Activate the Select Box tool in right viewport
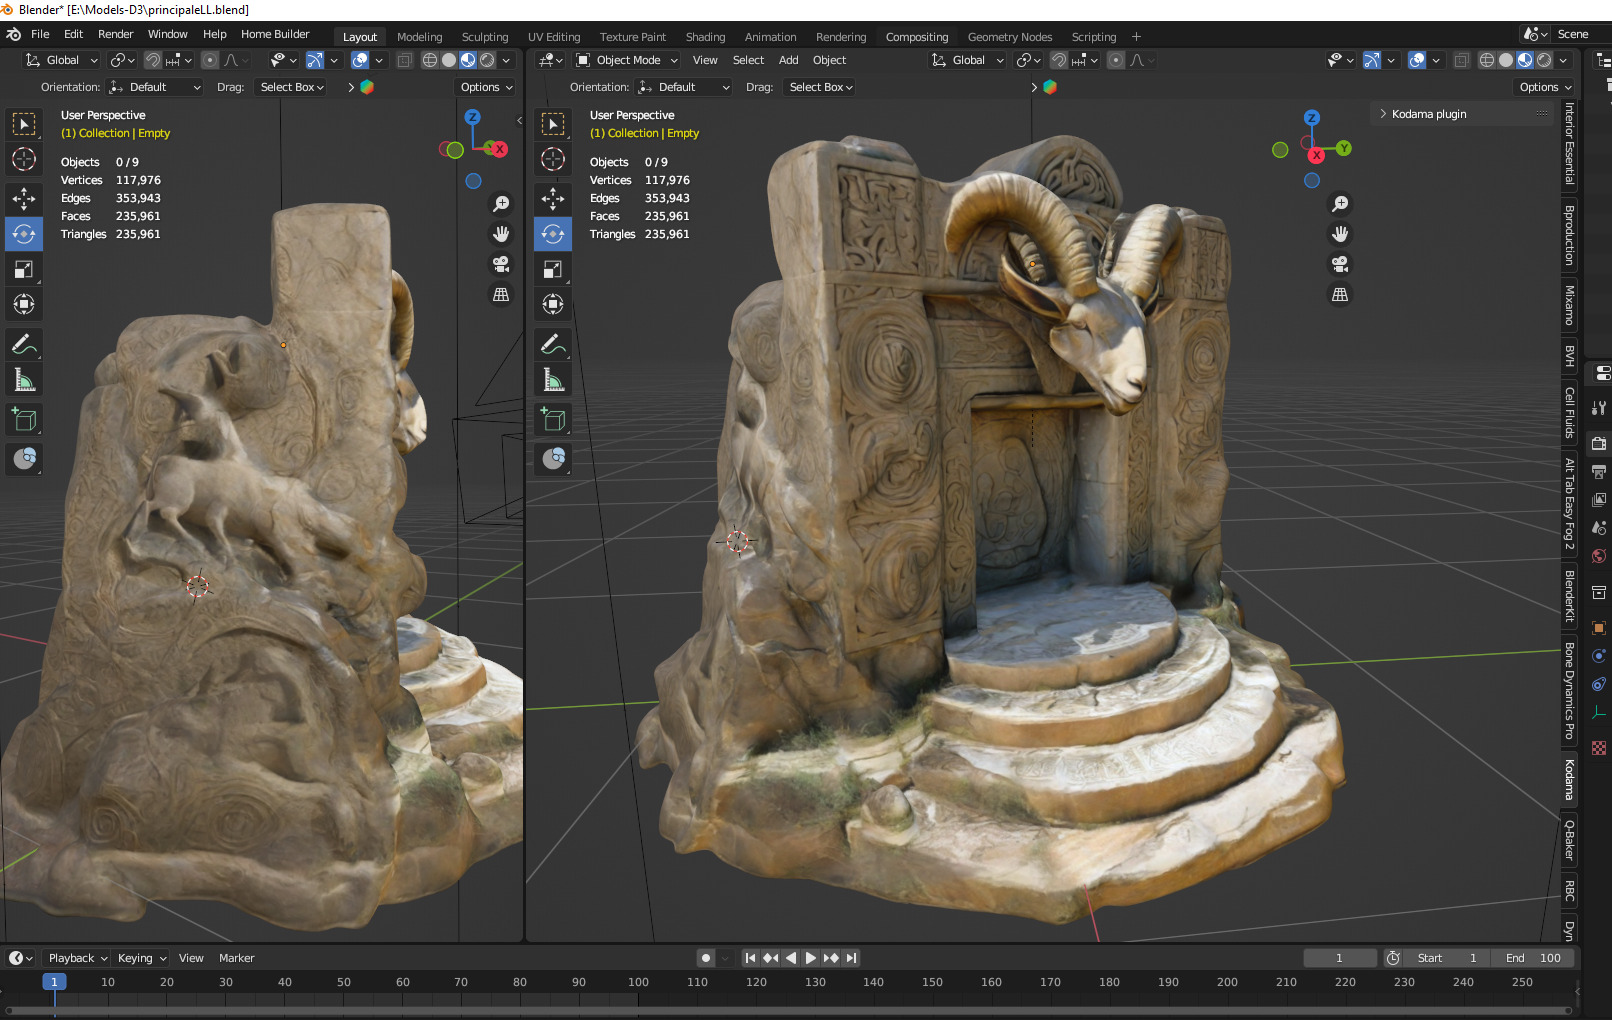The image size is (1612, 1020). pos(553,124)
